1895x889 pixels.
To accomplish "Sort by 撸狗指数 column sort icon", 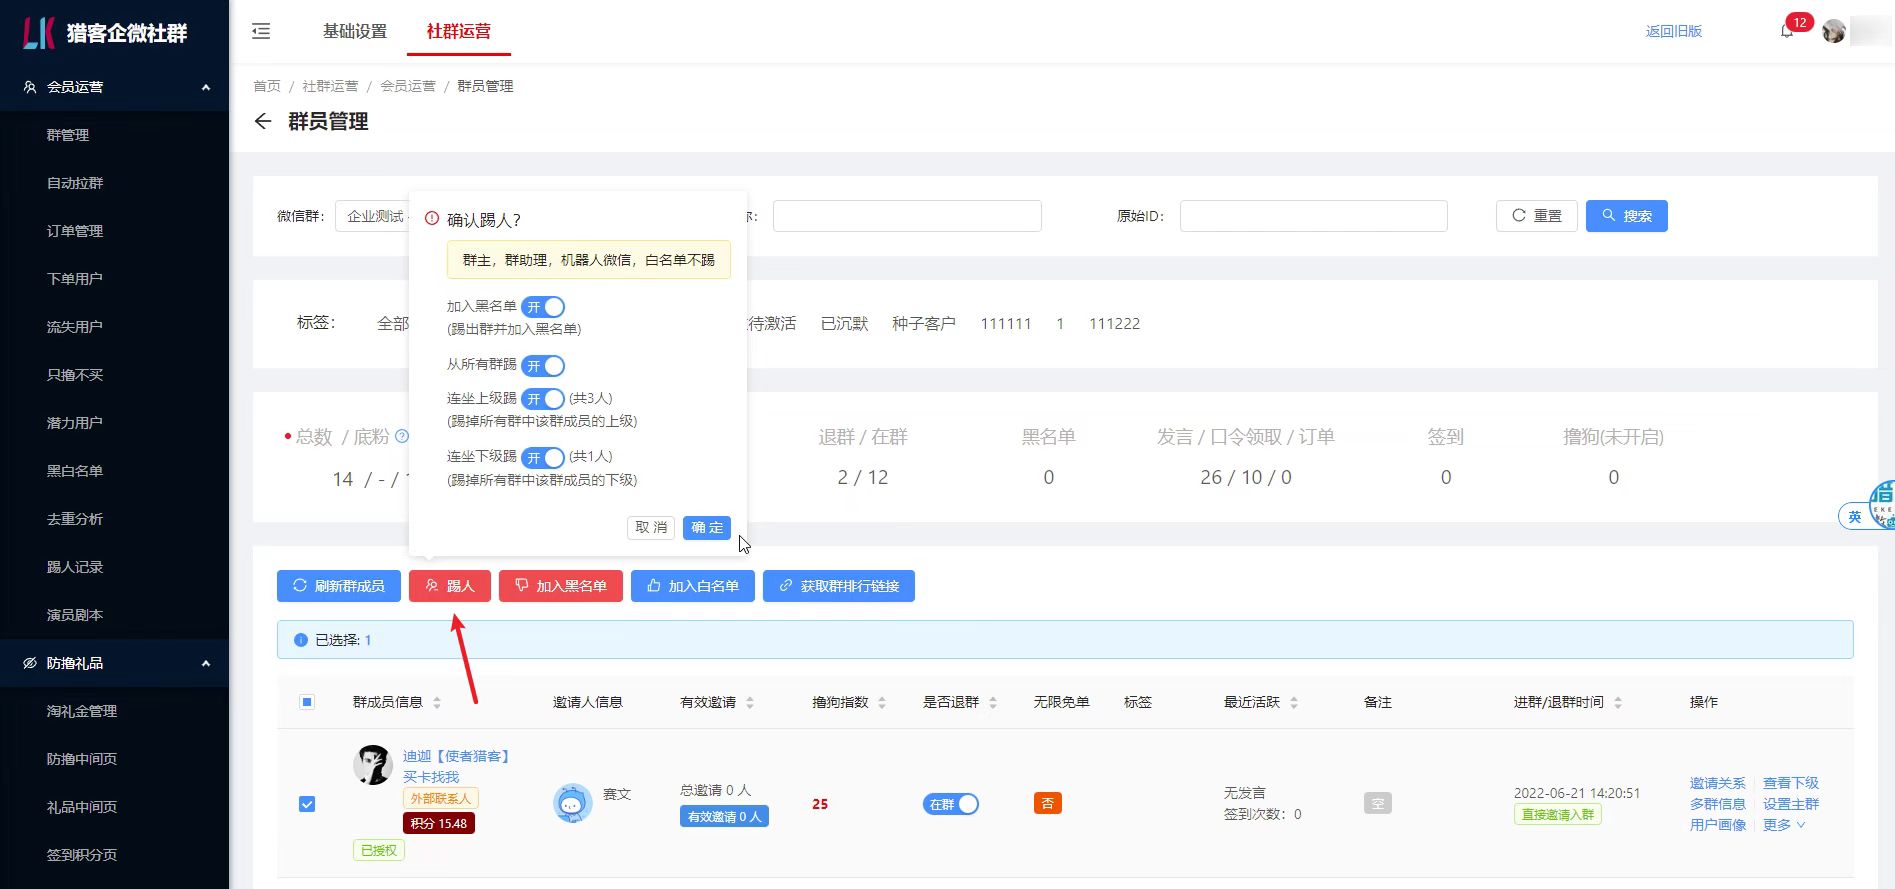I will click(882, 703).
